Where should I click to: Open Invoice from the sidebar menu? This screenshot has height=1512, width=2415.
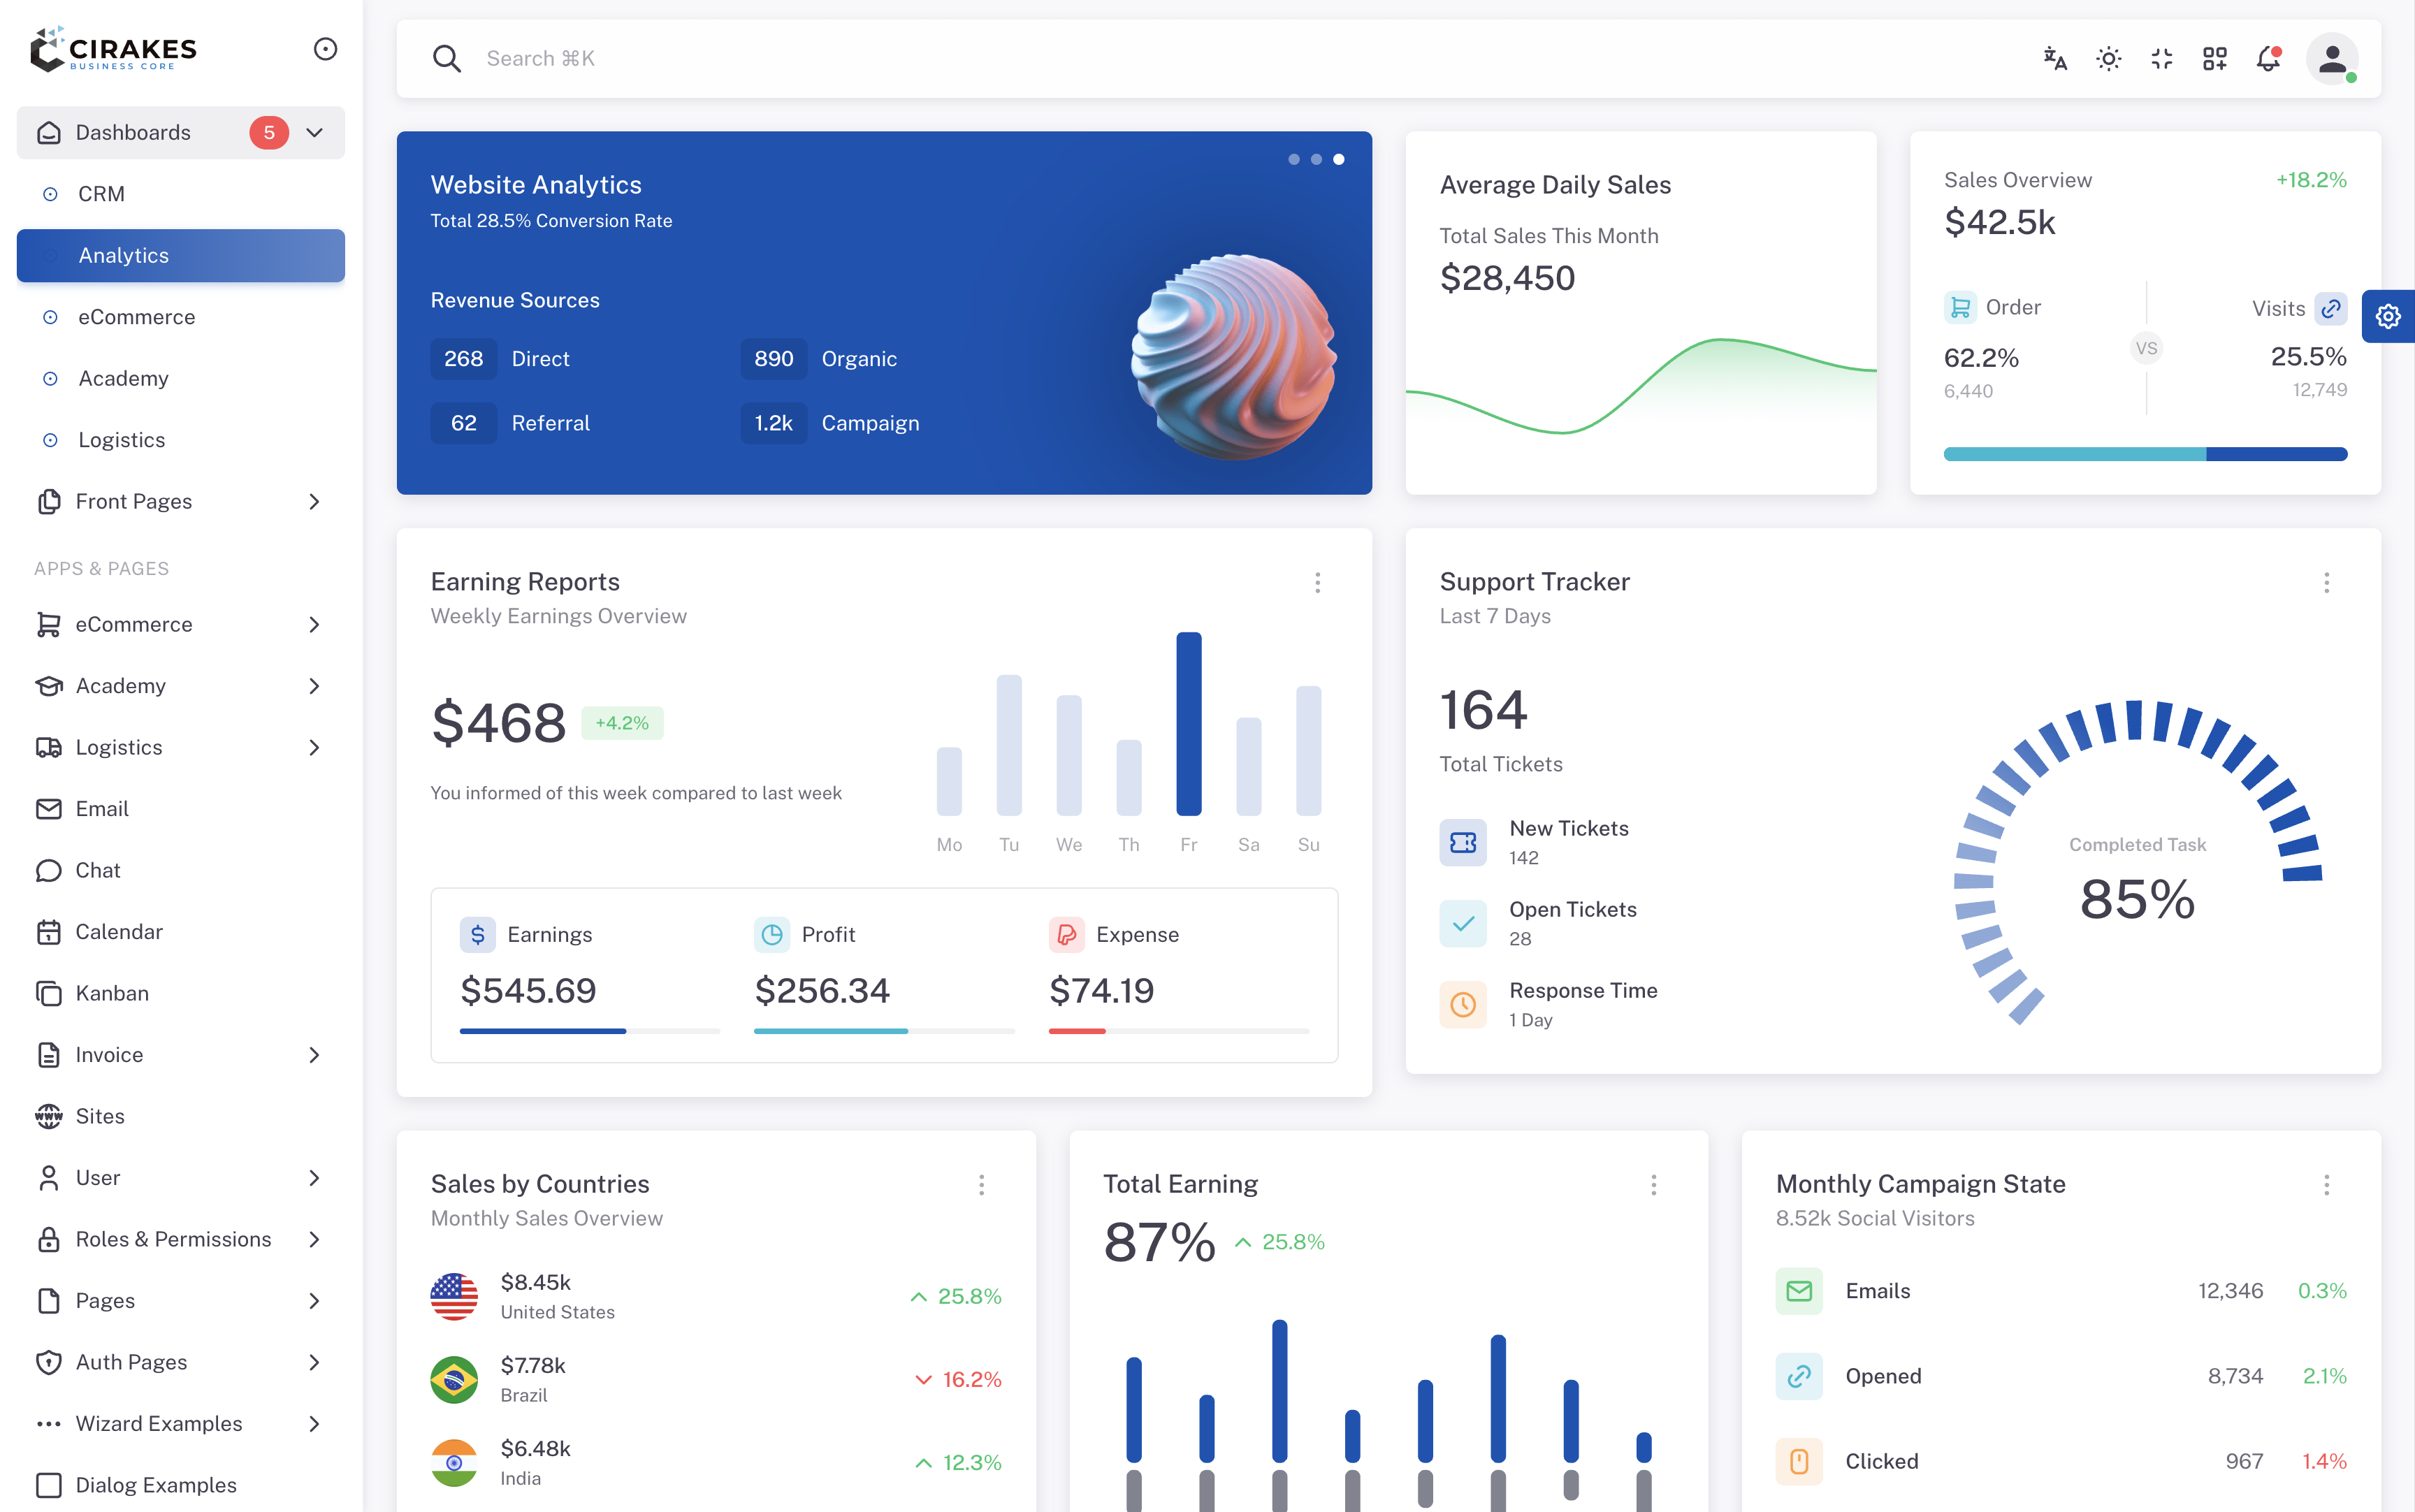click(109, 1054)
